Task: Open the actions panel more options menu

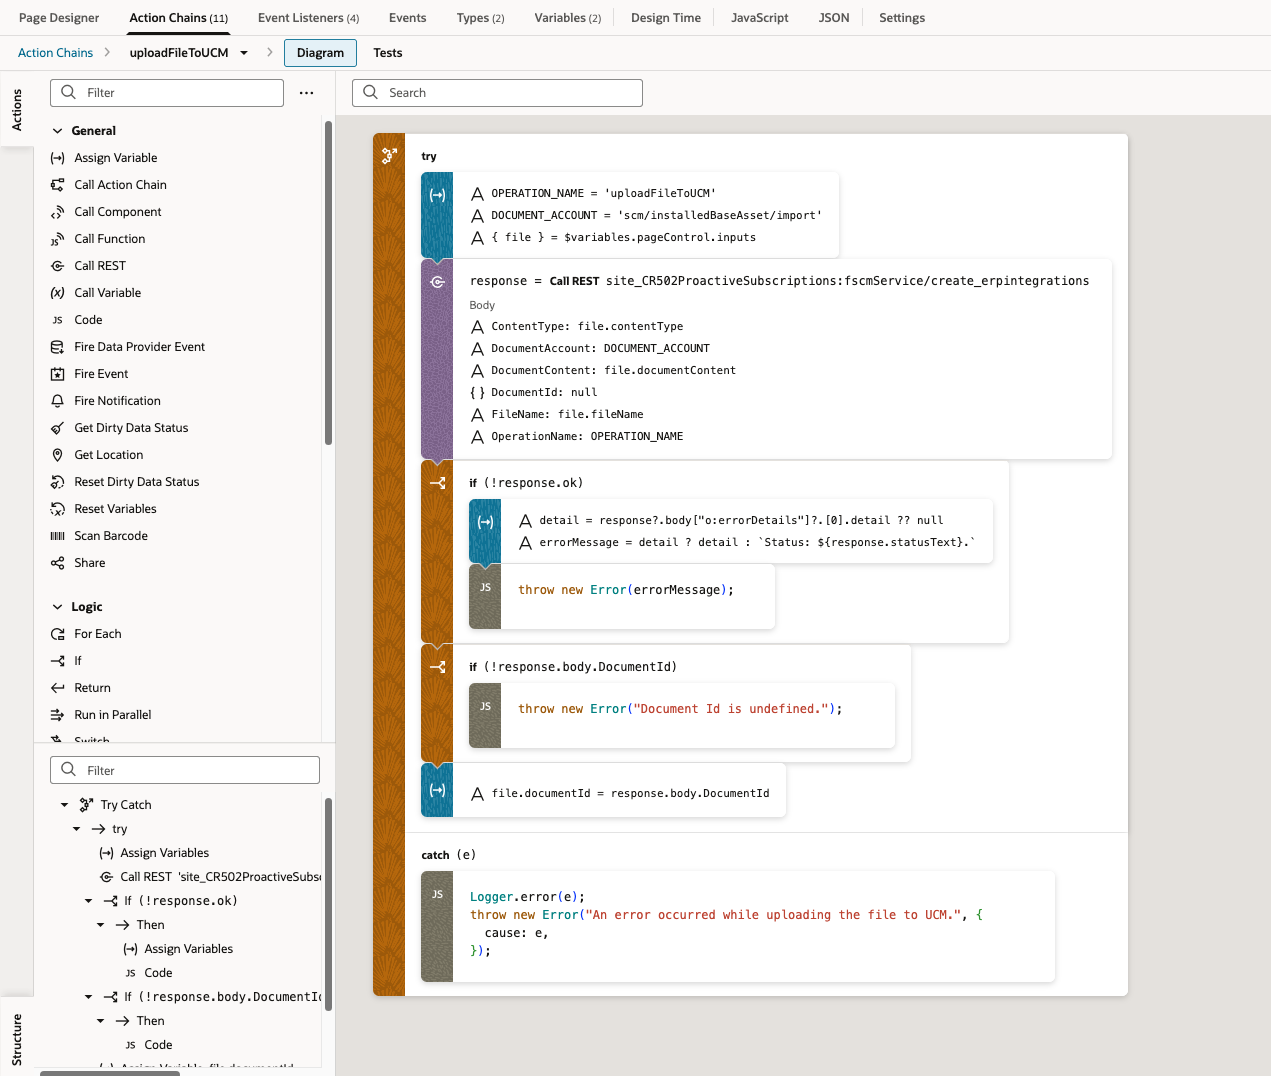Action: (306, 93)
